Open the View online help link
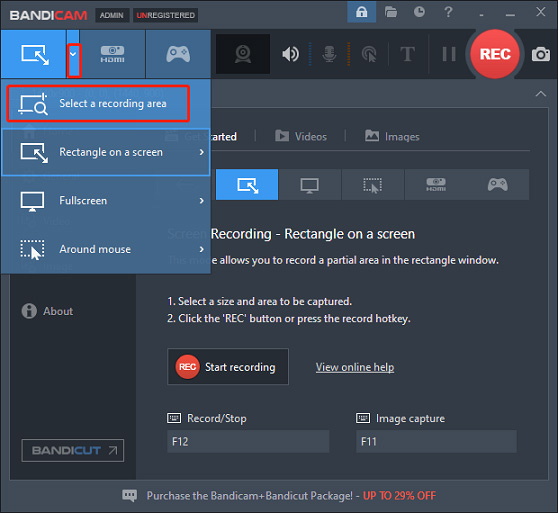This screenshot has width=558, height=513. 355,367
